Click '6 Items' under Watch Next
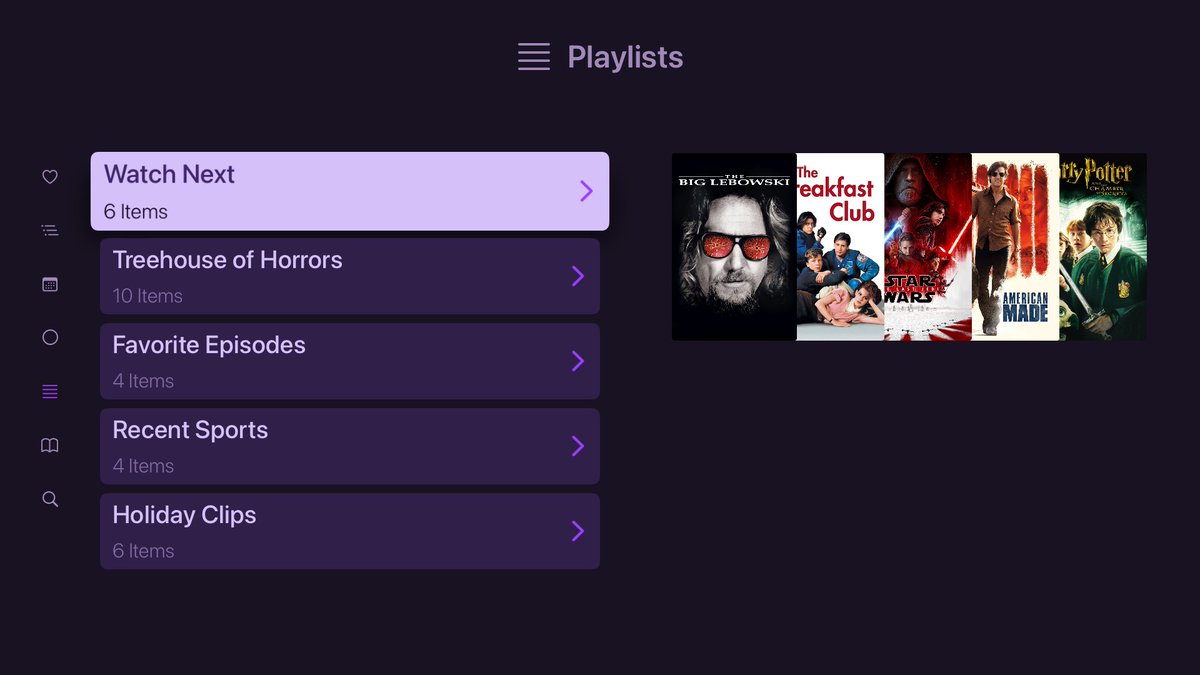The image size is (1200, 675). point(136,212)
